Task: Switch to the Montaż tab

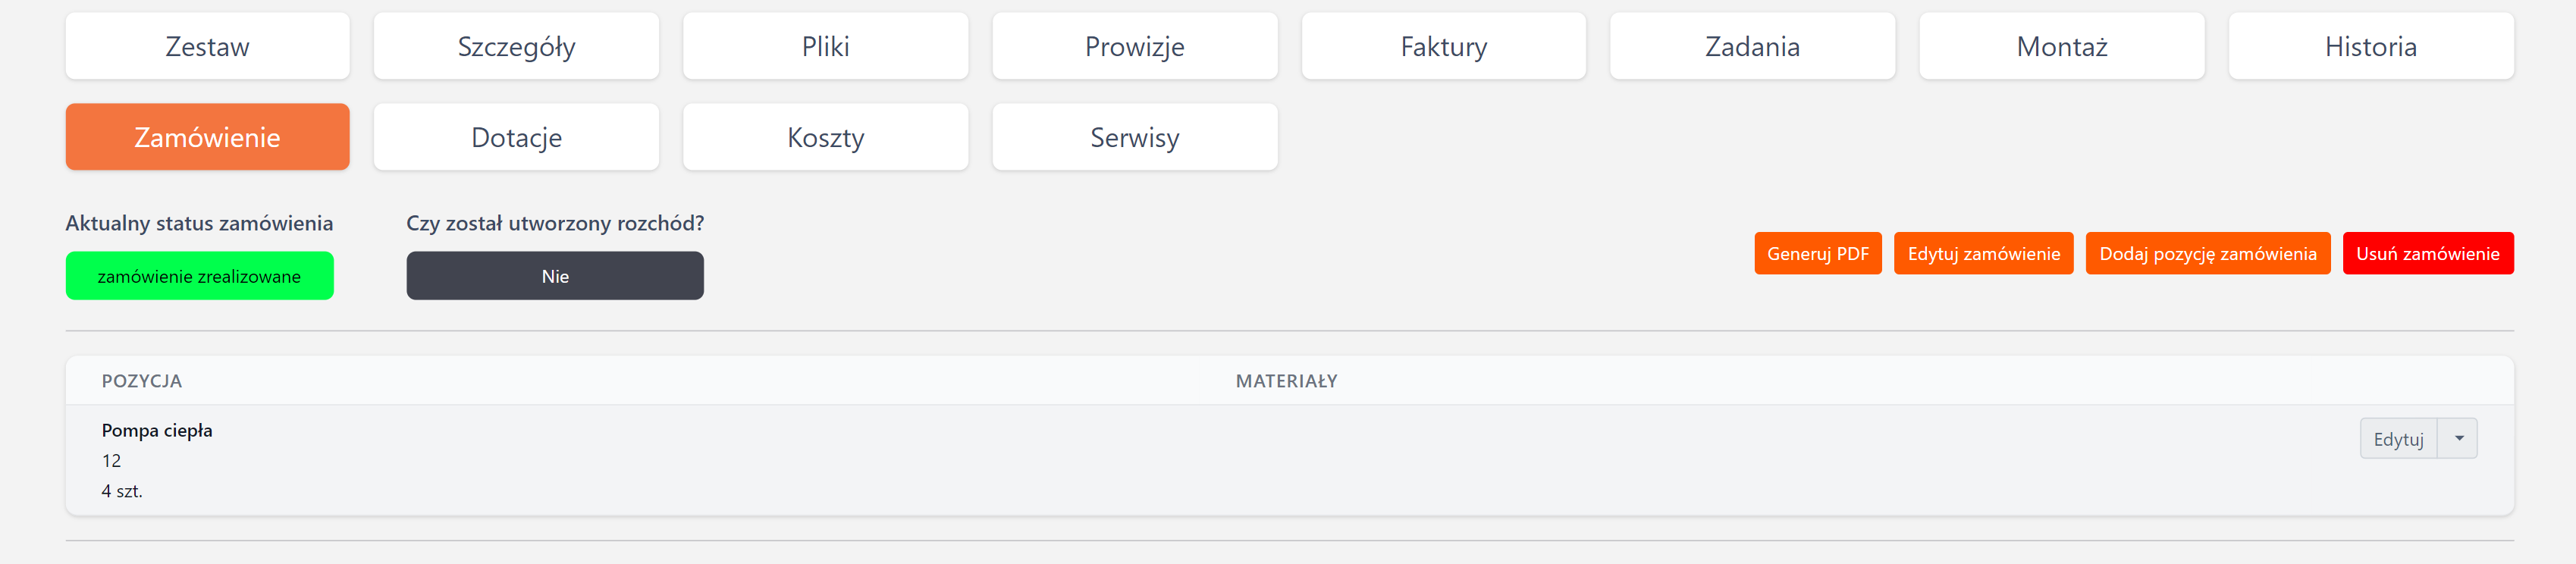Action: [2061, 47]
